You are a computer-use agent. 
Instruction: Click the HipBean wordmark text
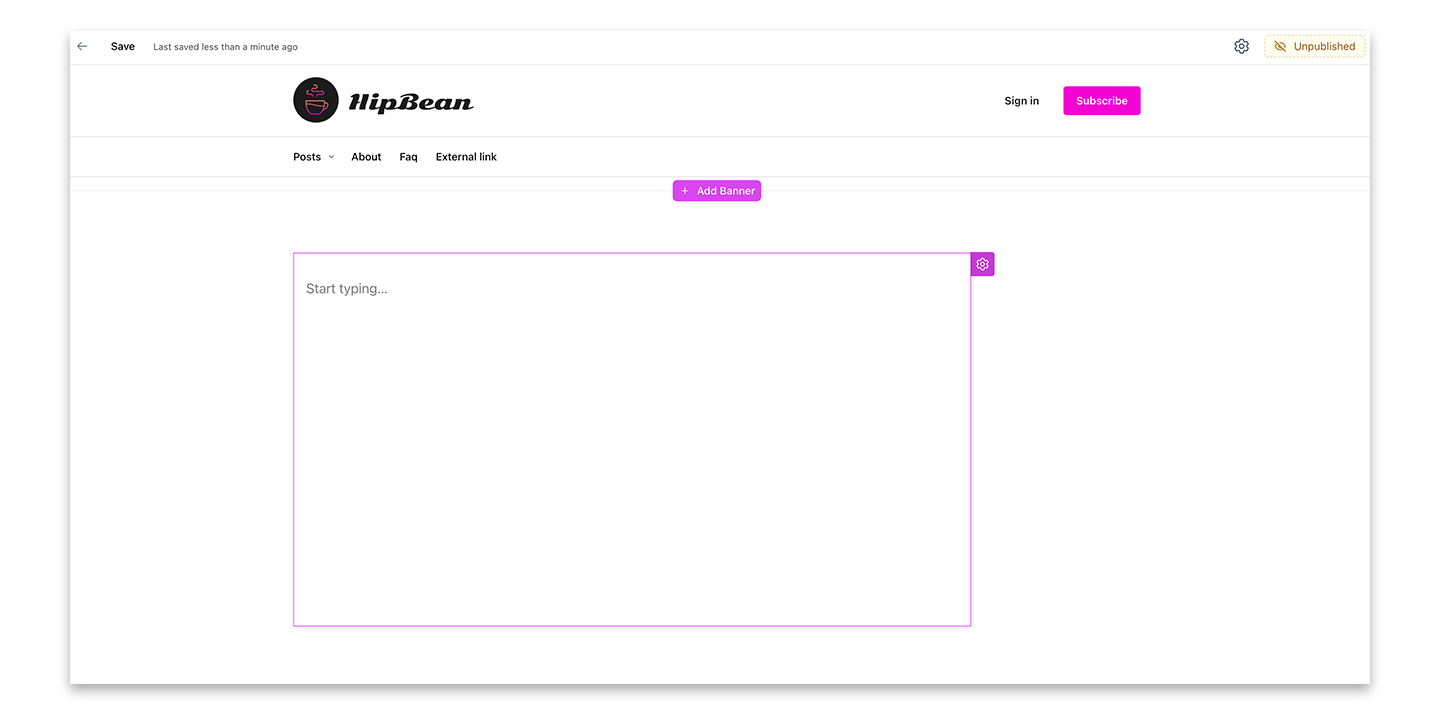[x=409, y=100]
